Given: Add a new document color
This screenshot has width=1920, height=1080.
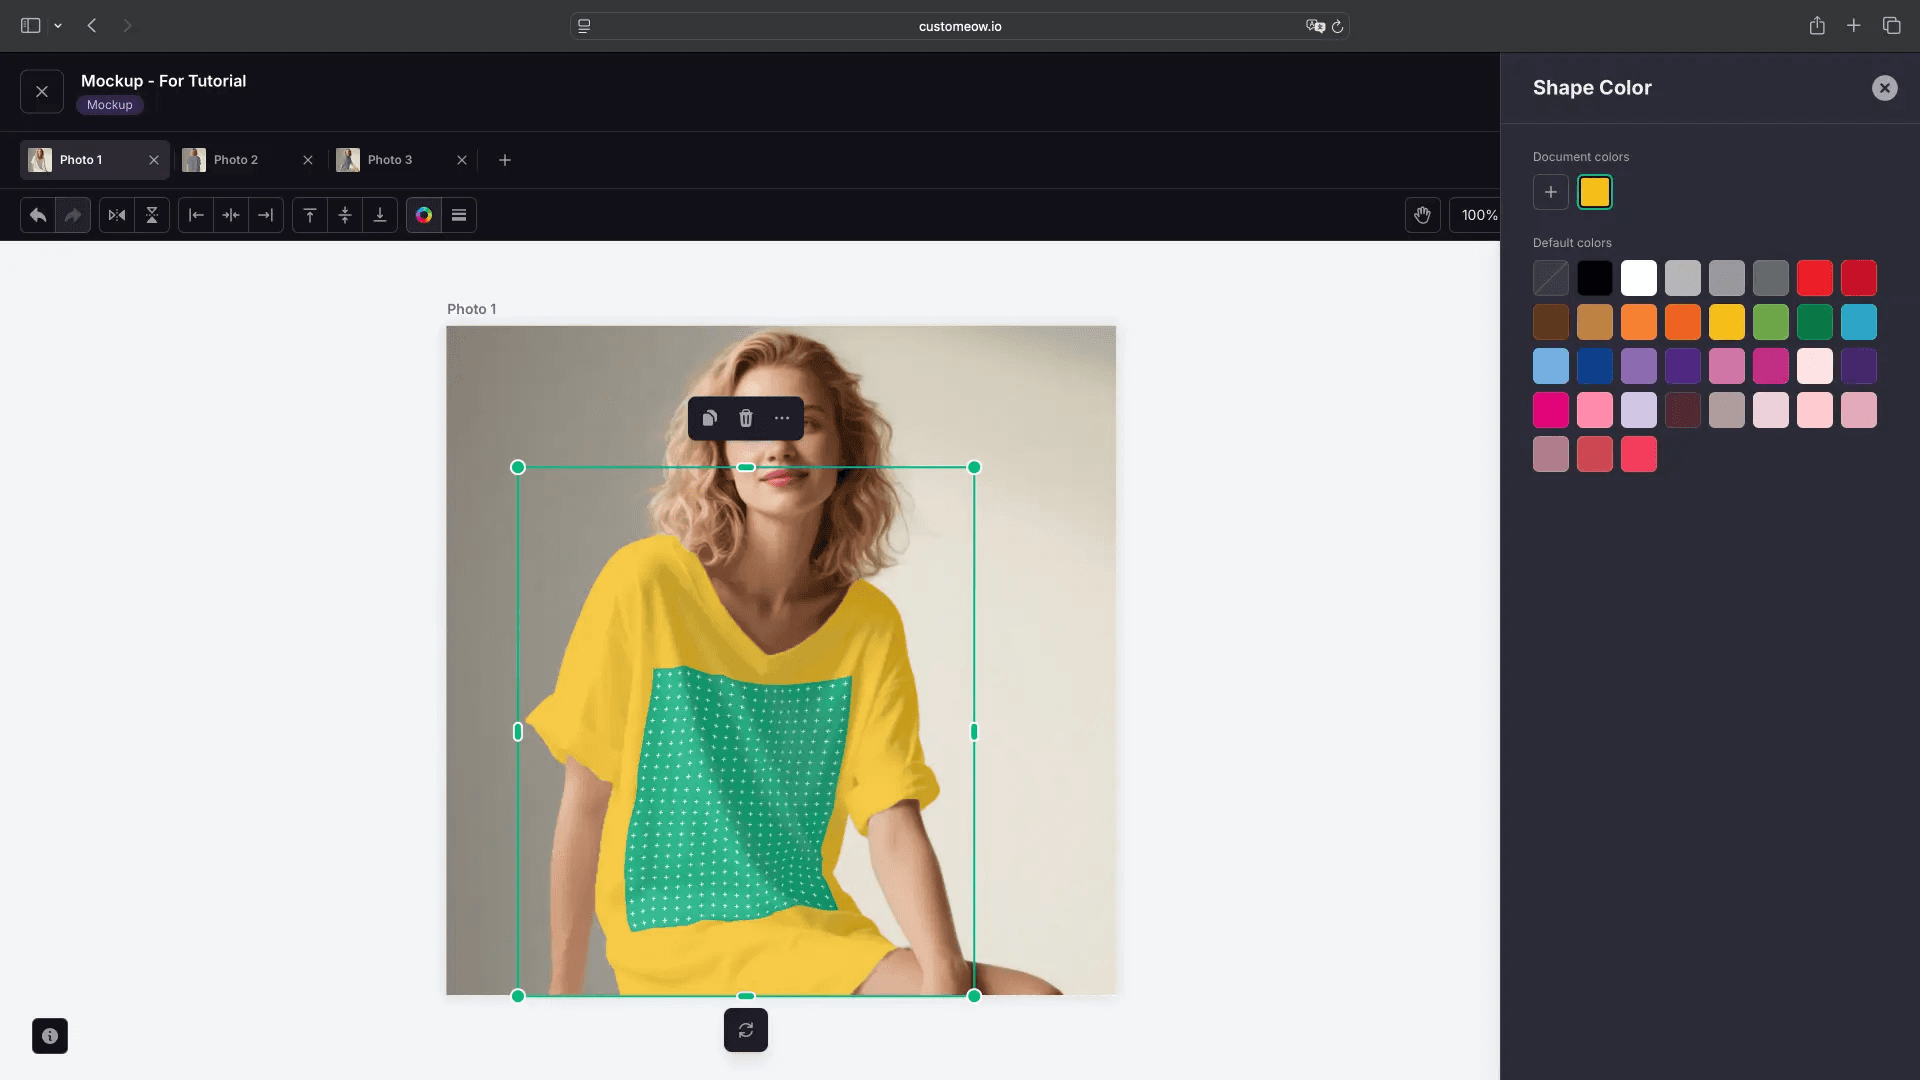Looking at the screenshot, I should click(1550, 192).
